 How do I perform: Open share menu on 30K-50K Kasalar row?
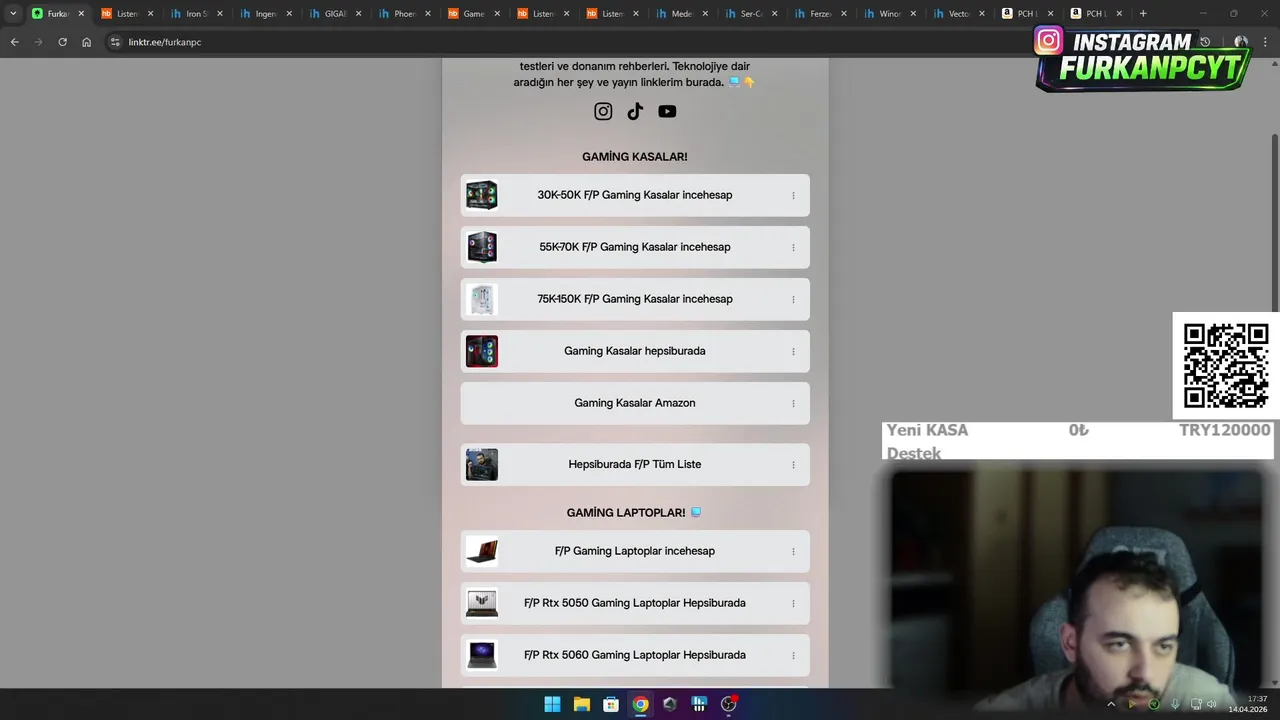click(793, 195)
